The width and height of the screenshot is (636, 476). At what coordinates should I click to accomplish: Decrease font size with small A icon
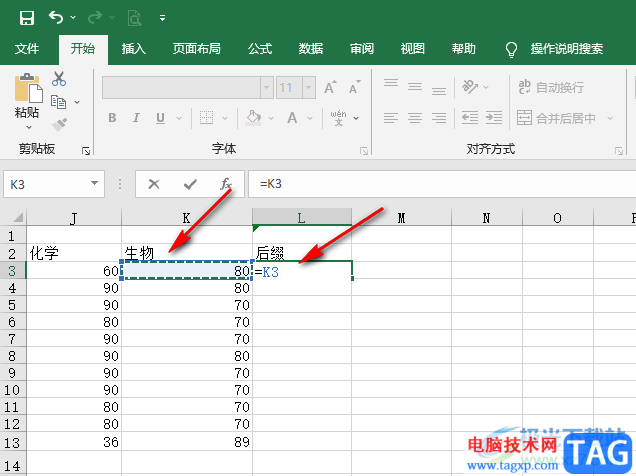pyautogui.click(x=355, y=87)
